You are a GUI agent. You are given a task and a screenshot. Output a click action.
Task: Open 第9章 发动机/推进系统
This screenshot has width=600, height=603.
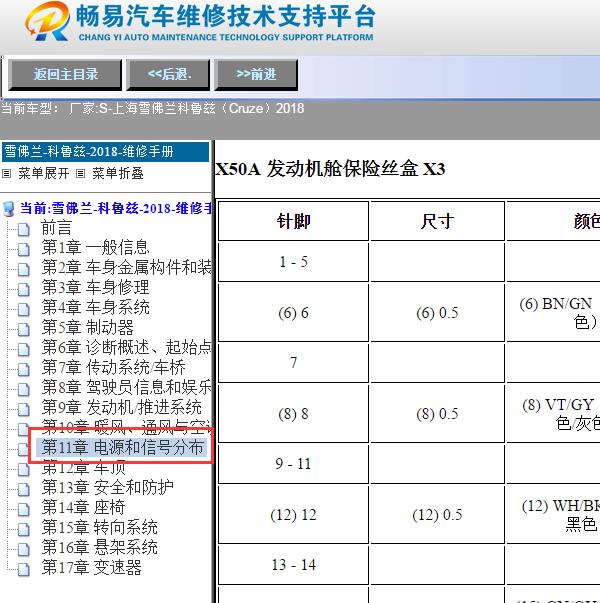point(122,407)
